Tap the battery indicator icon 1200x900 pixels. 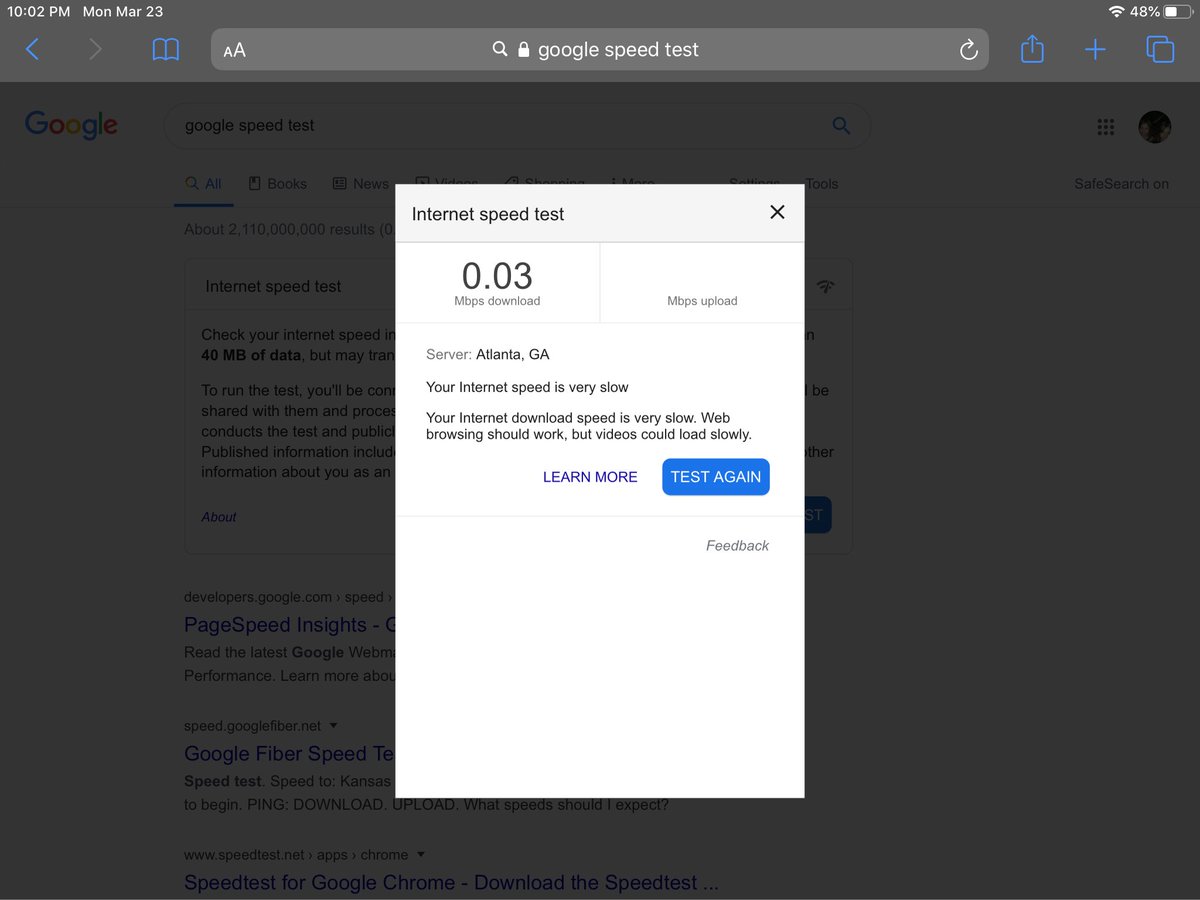click(x=1178, y=12)
